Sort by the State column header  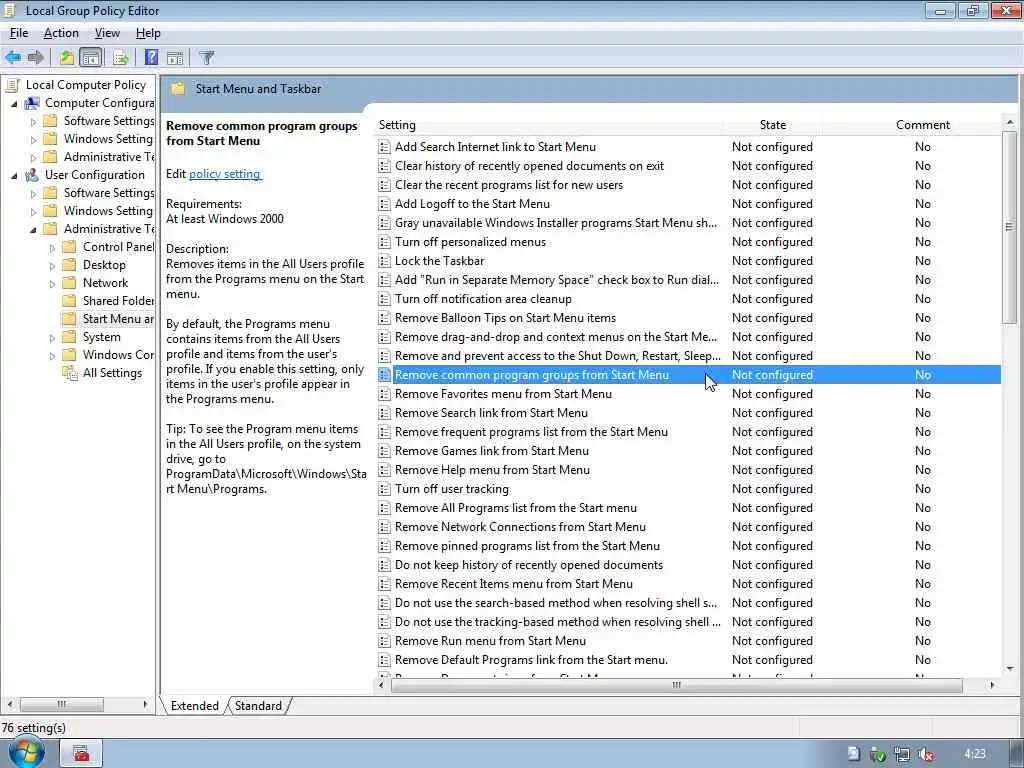click(x=773, y=125)
